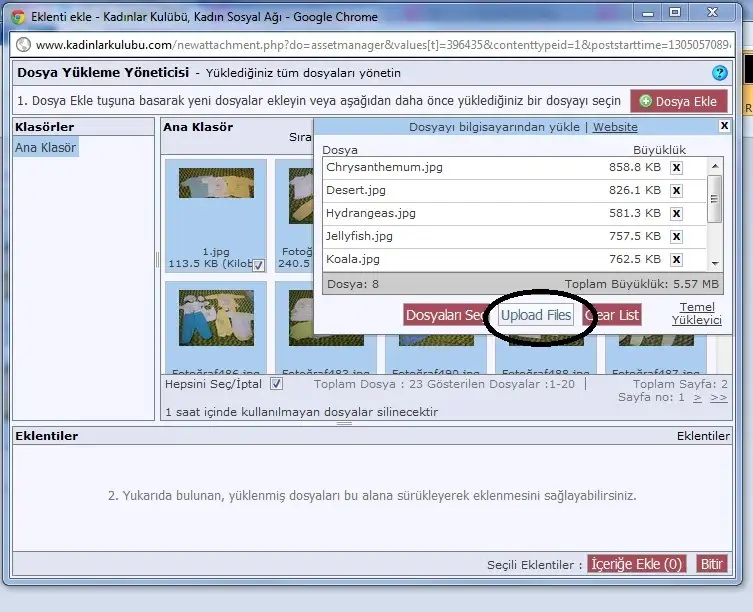Click the Dosya: 8 count label

(353, 284)
